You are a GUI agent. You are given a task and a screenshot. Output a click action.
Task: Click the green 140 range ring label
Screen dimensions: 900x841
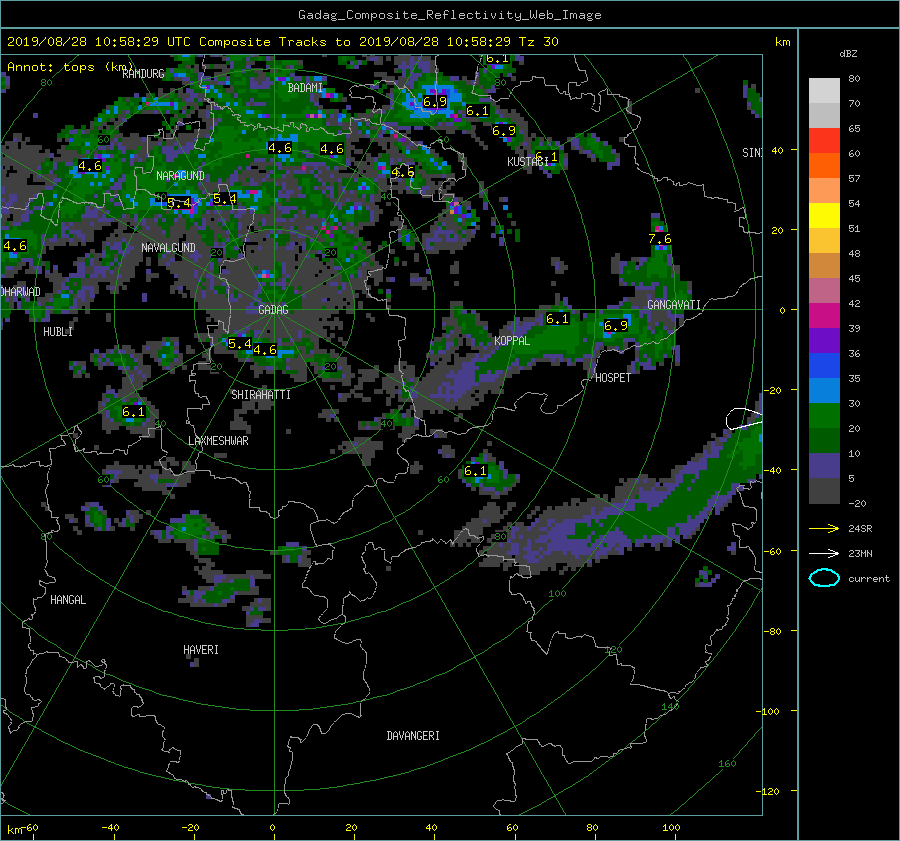click(x=670, y=707)
